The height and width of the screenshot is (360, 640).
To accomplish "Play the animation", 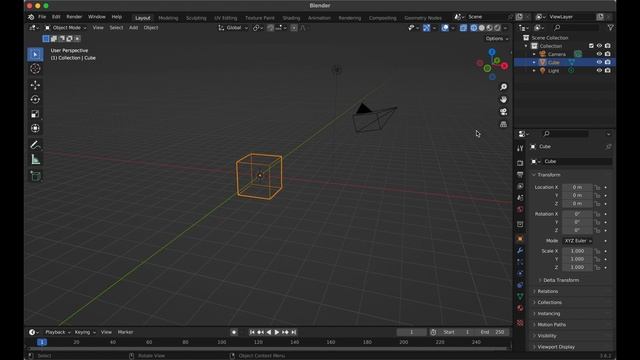I will click(277, 332).
